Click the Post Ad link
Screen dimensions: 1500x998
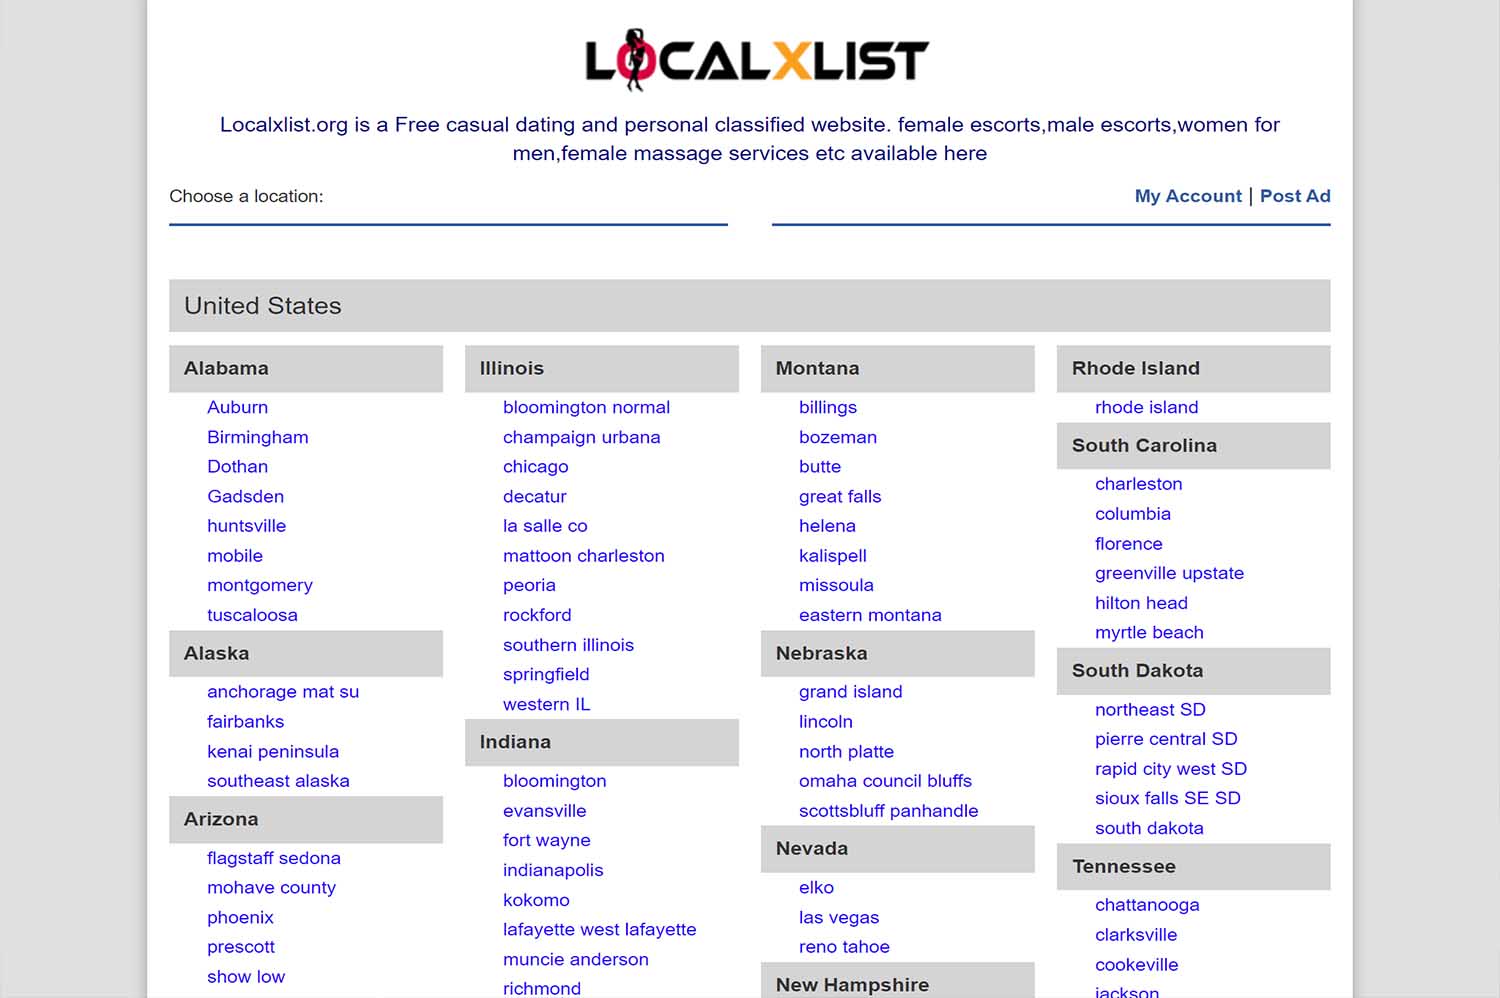(1295, 196)
